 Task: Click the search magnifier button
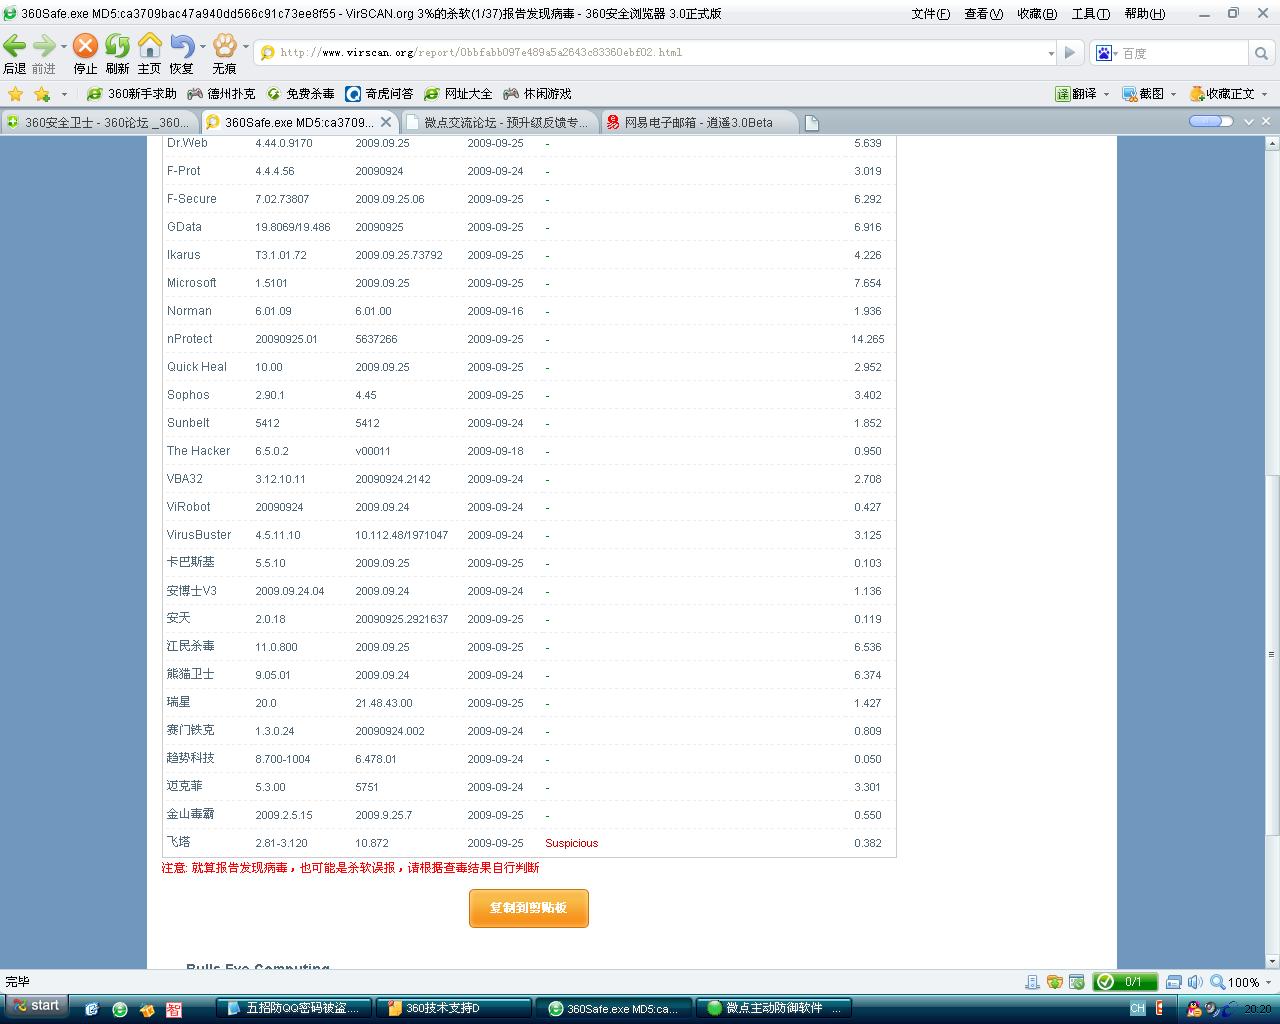[1261, 53]
